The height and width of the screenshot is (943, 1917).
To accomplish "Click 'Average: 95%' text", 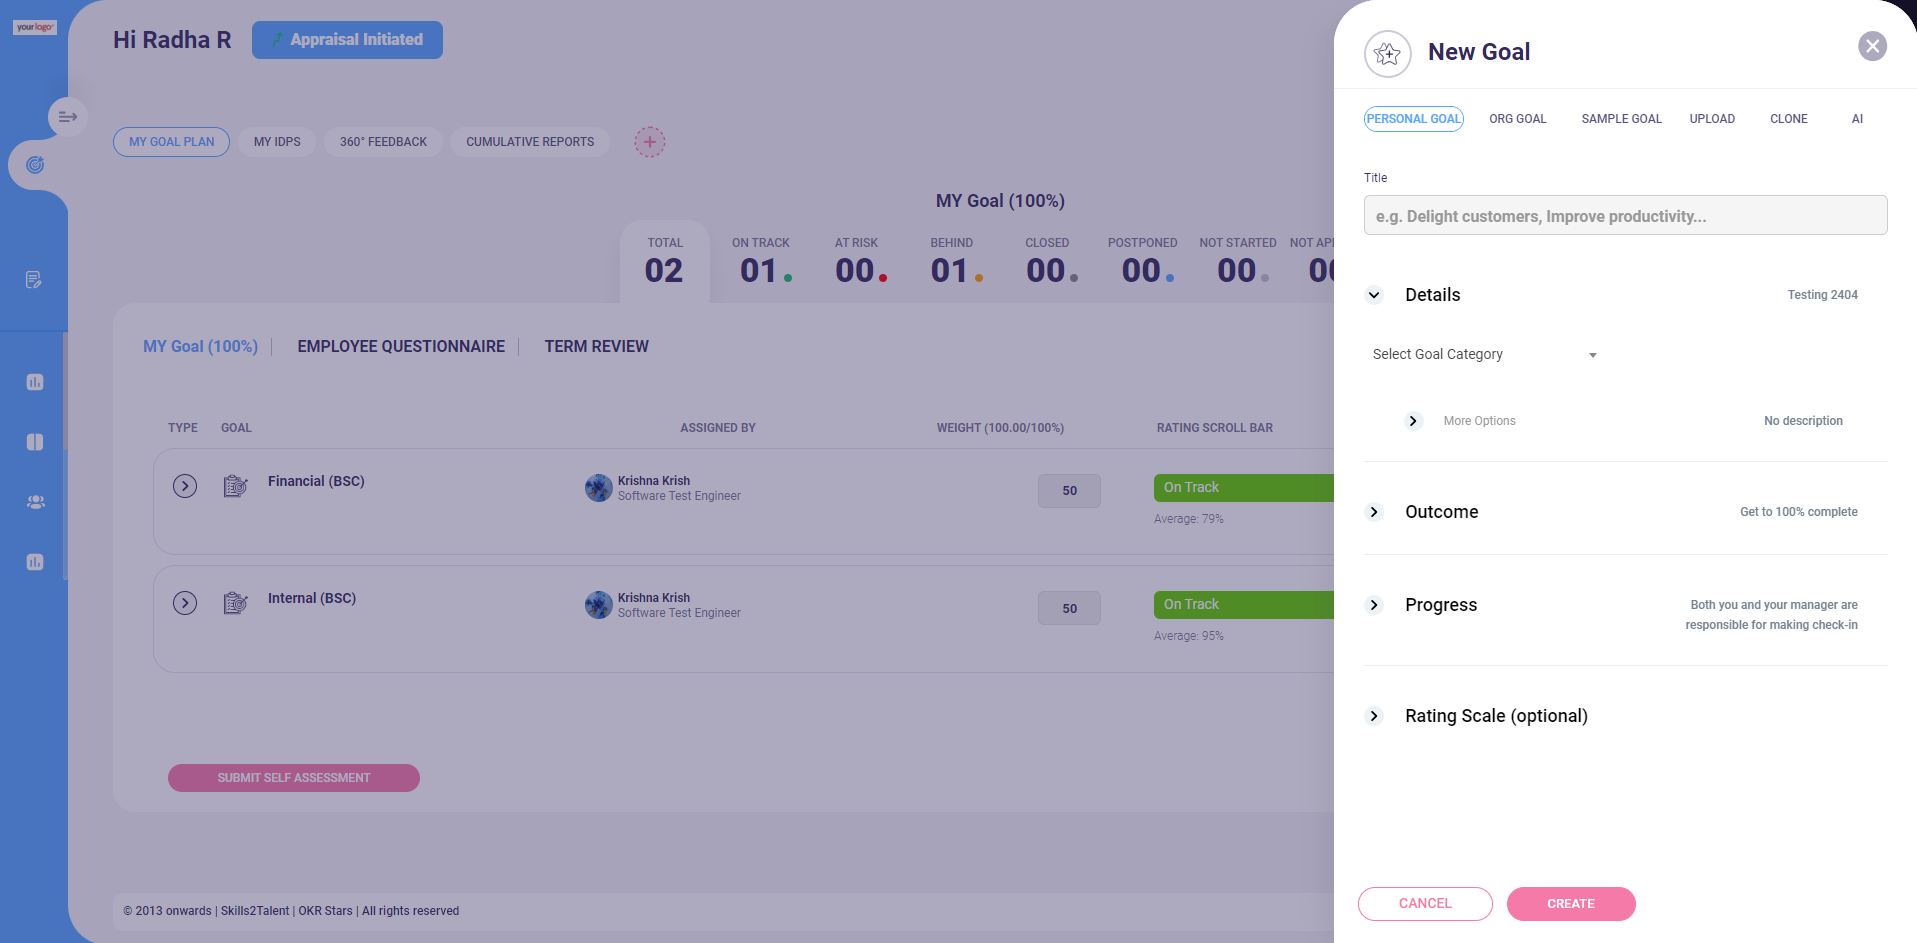I will (x=1189, y=636).
